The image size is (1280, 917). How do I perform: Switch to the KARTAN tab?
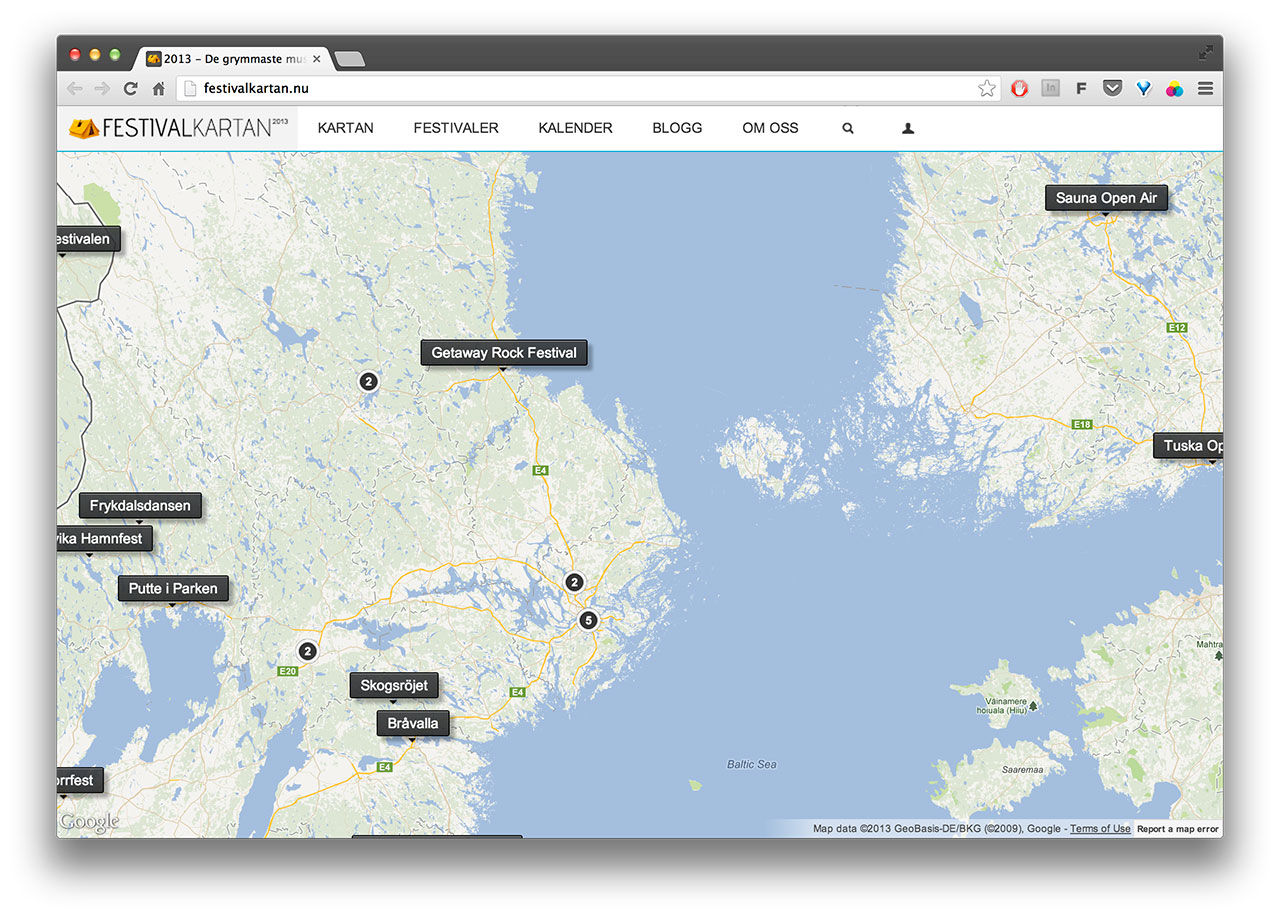pyautogui.click(x=345, y=128)
